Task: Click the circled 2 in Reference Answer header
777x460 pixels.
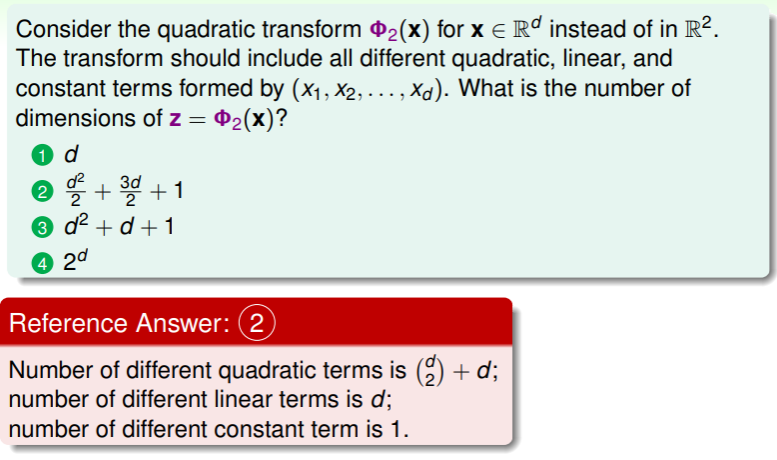Action: 261,323
